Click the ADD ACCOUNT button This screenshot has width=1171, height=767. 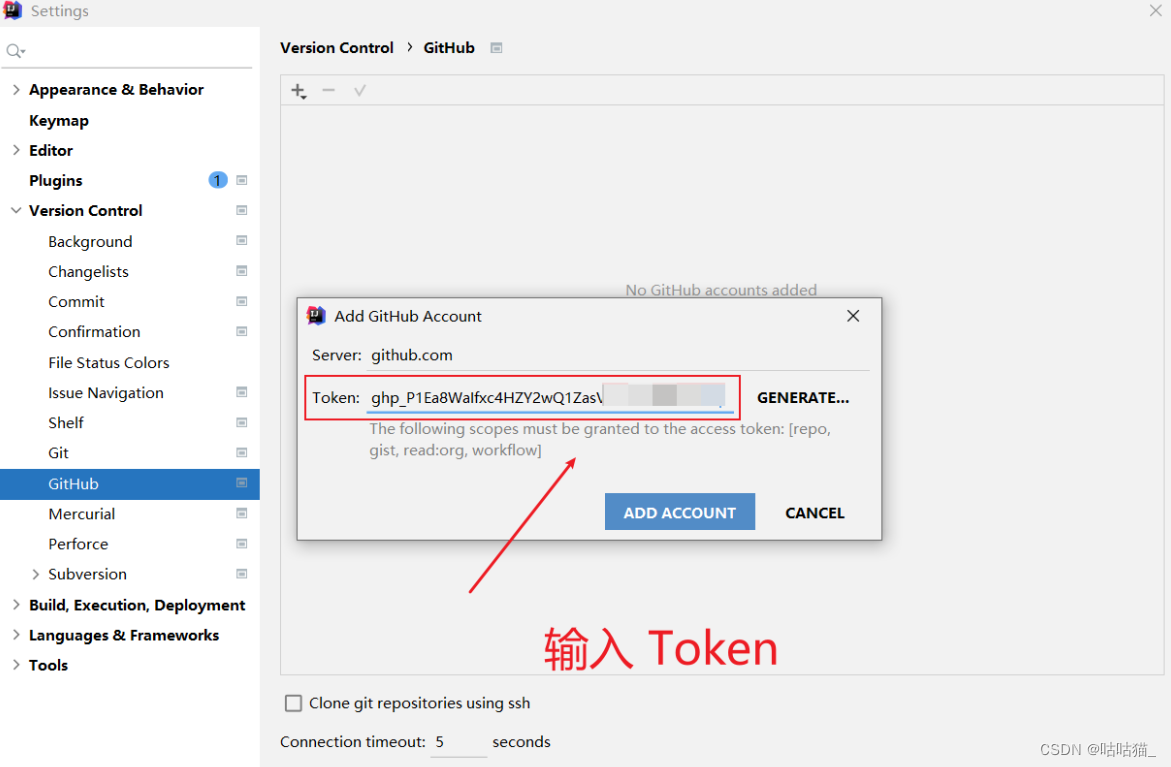680,512
